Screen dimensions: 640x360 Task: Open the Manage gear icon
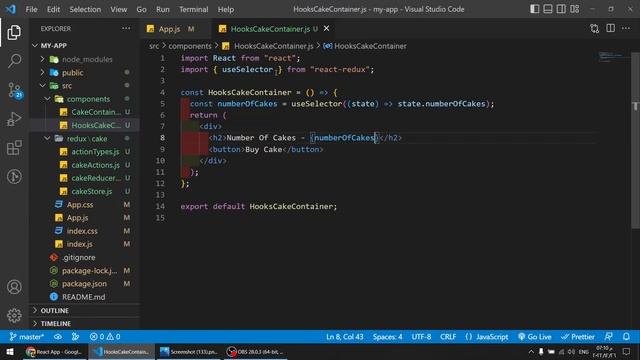[14, 315]
